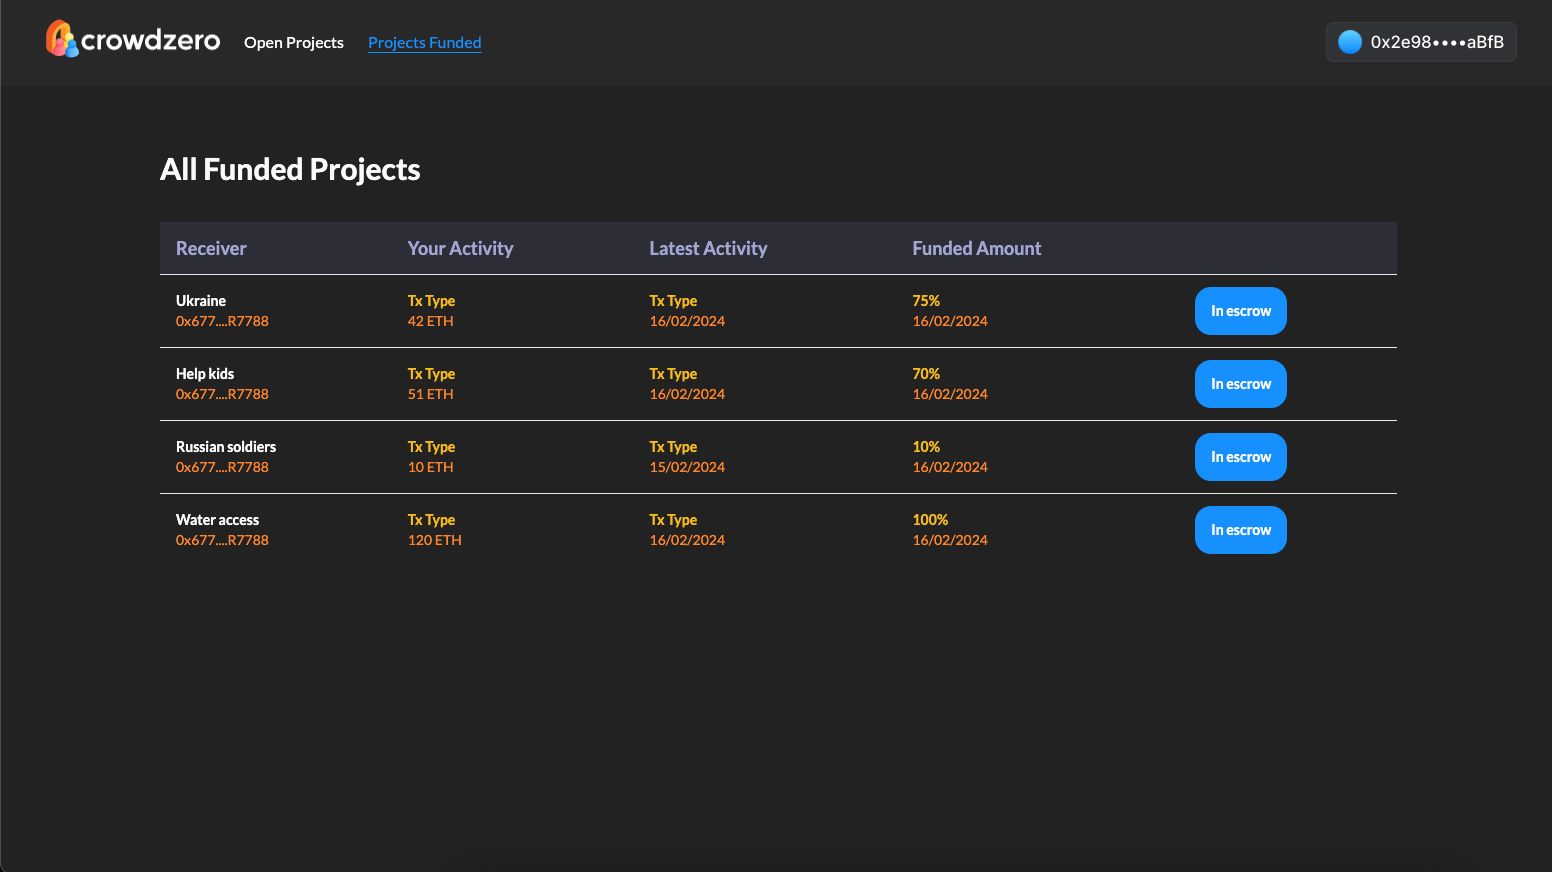This screenshot has height=872, width=1552.
Task: Open the Open Projects tab
Action: tap(294, 42)
